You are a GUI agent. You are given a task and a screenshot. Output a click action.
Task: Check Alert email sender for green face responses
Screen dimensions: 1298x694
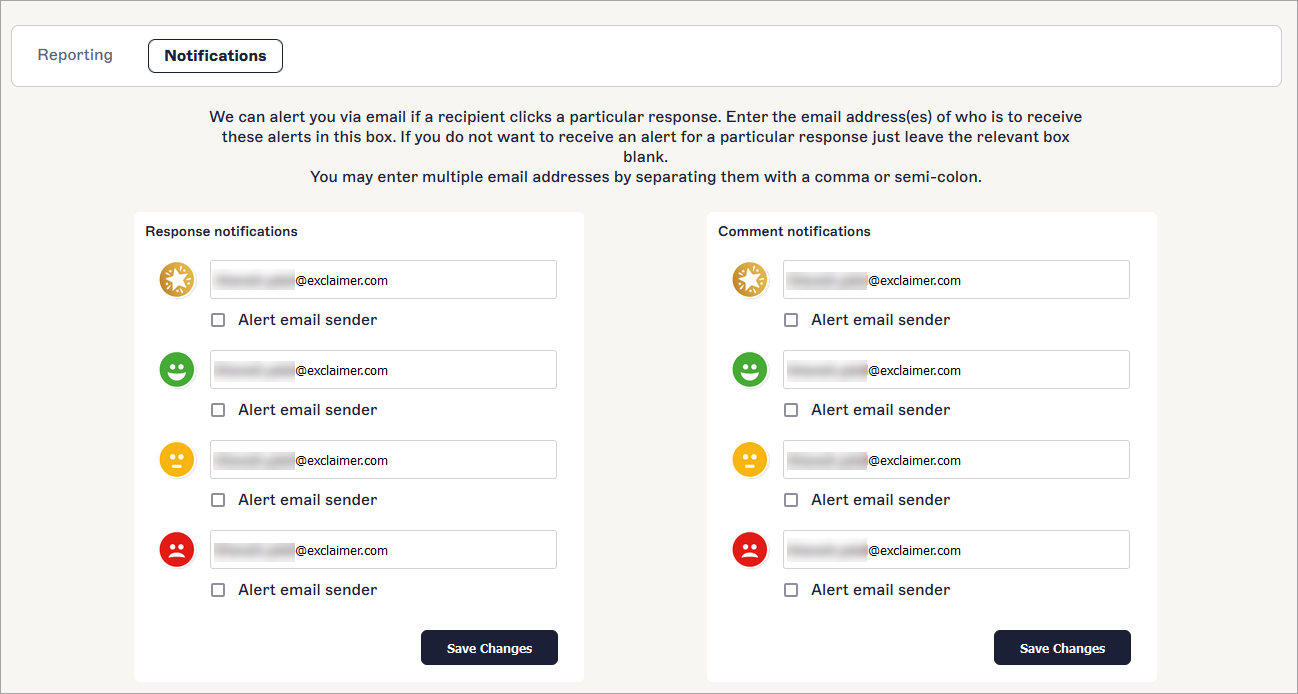pyautogui.click(x=218, y=410)
